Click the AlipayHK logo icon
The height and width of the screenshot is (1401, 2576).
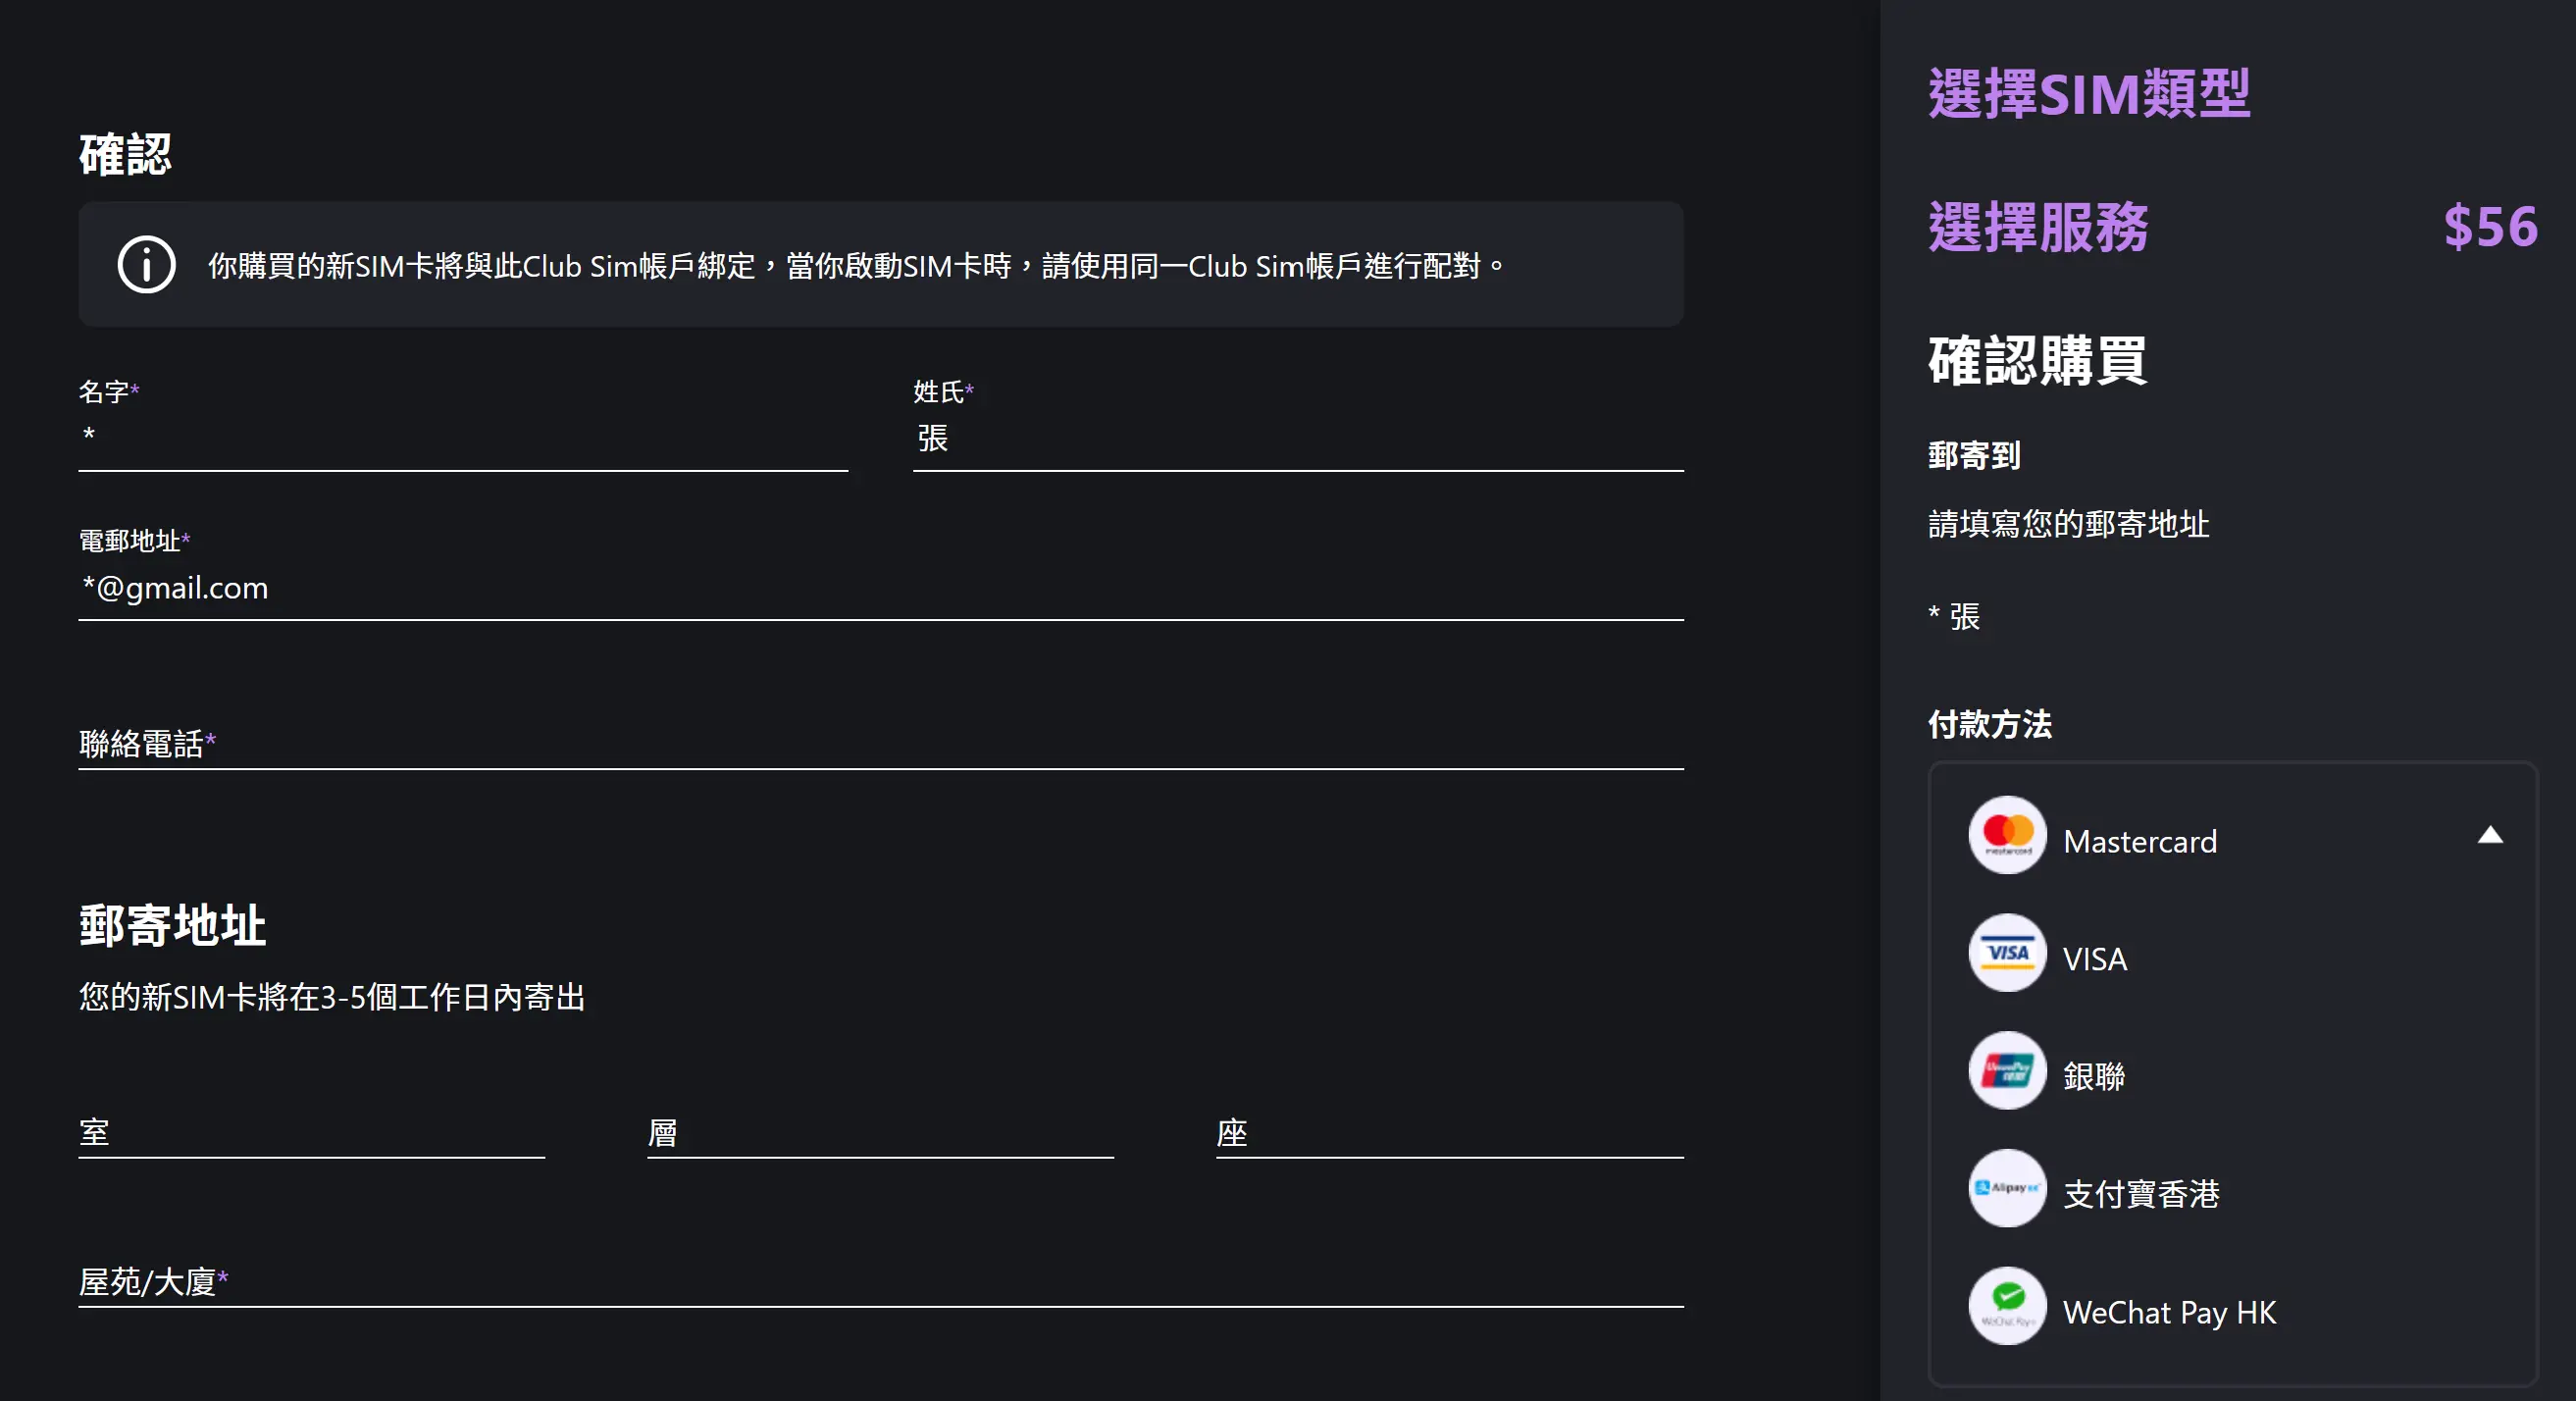pyautogui.click(x=2006, y=1189)
